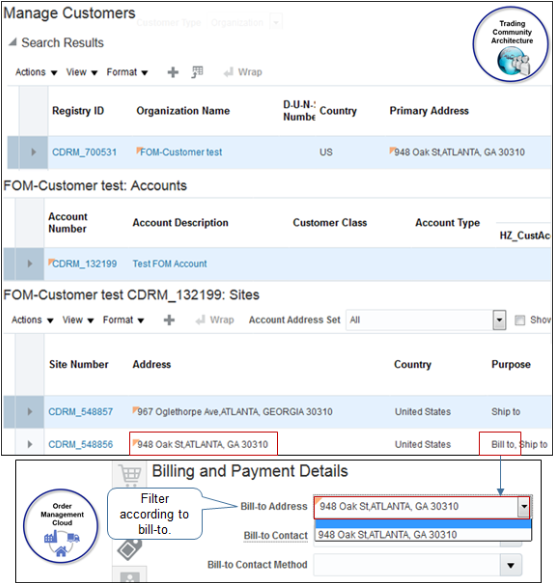Click the Site Number column header

[79, 364]
